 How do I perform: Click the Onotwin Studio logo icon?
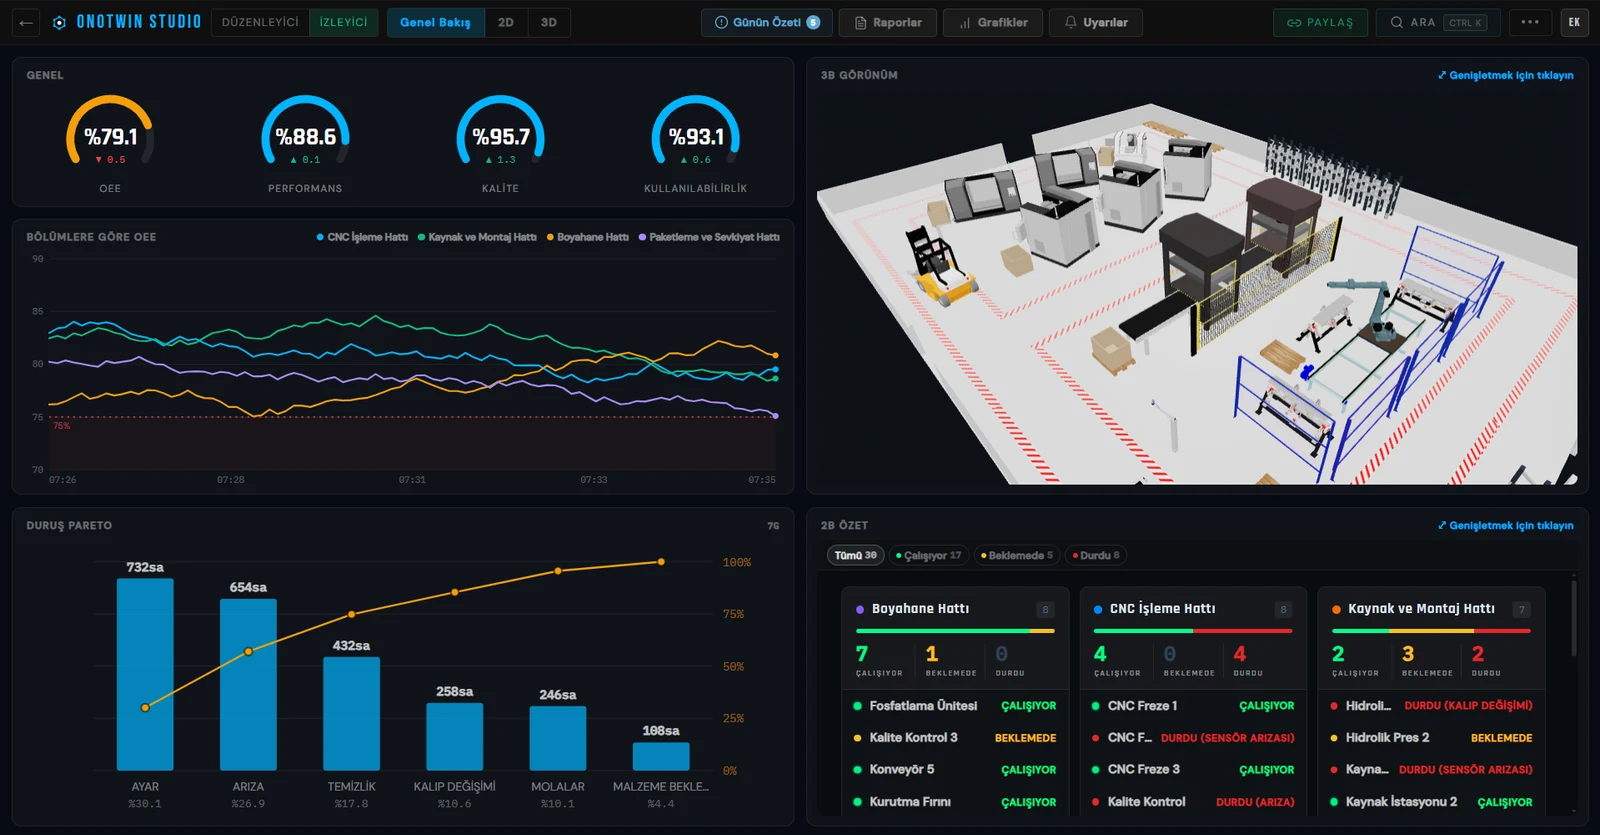(59, 22)
